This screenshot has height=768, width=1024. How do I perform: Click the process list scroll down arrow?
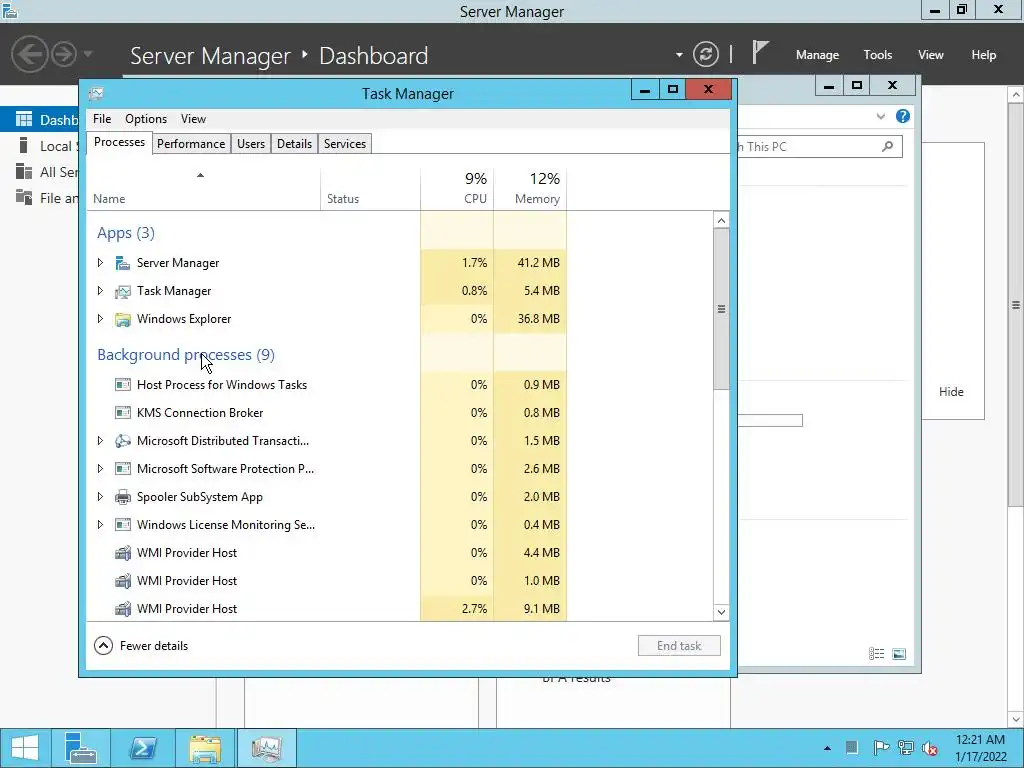pos(721,612)
